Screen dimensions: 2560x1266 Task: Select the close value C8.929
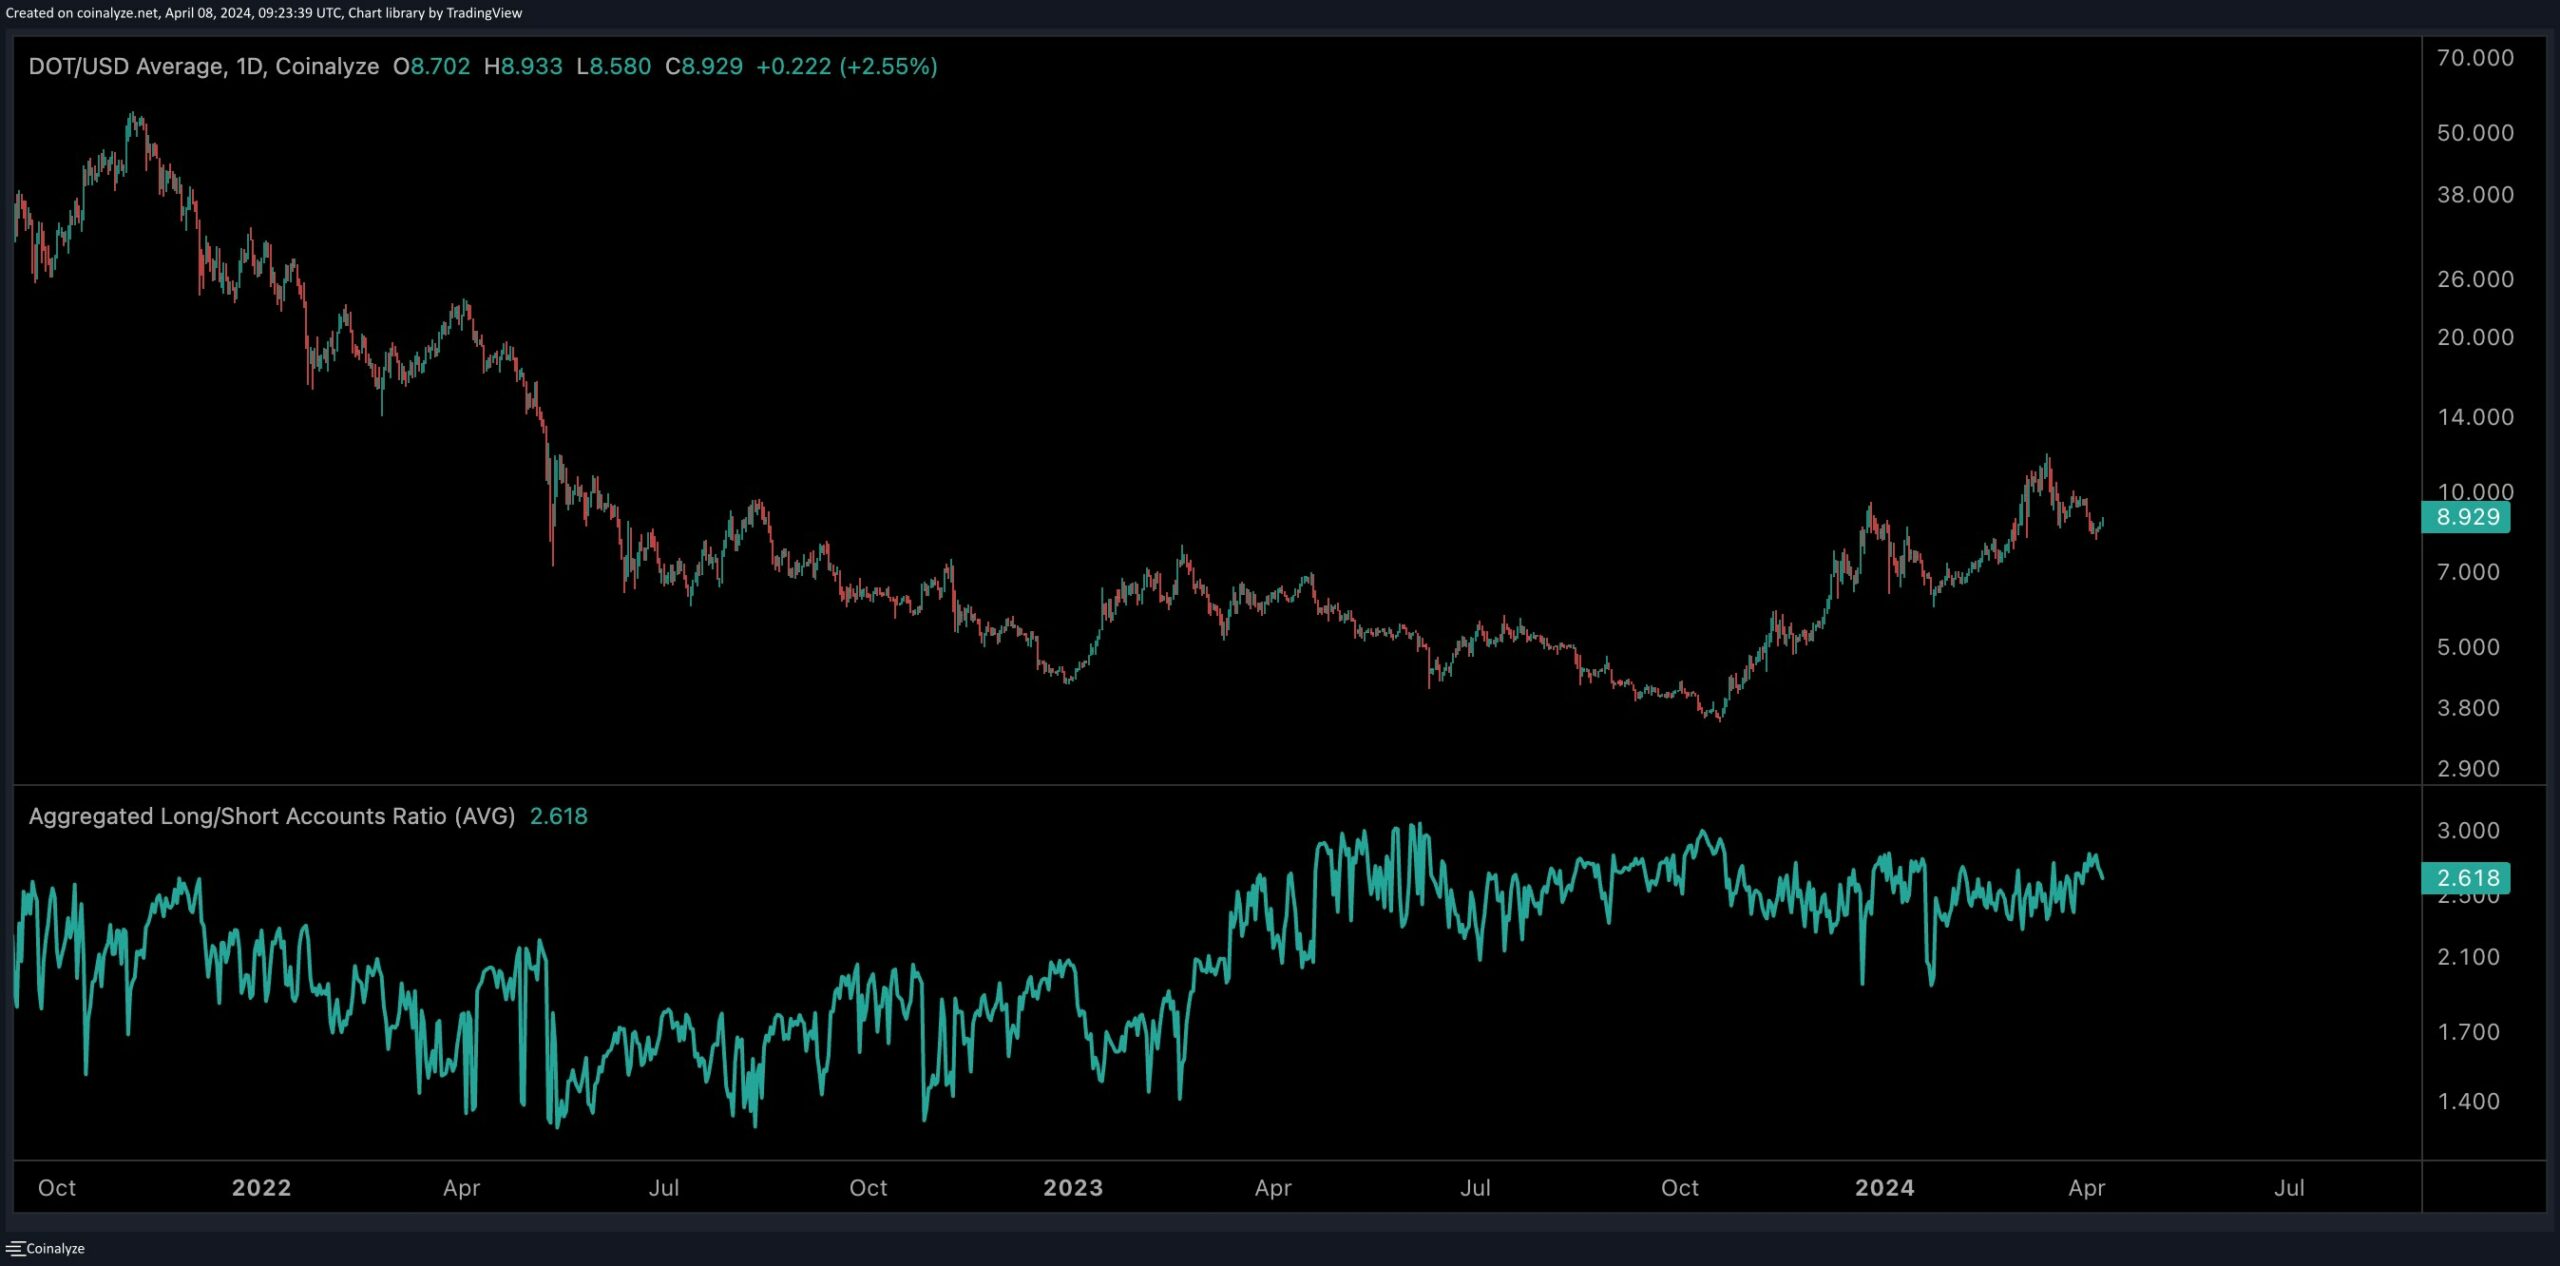click(x=704, y=67)
